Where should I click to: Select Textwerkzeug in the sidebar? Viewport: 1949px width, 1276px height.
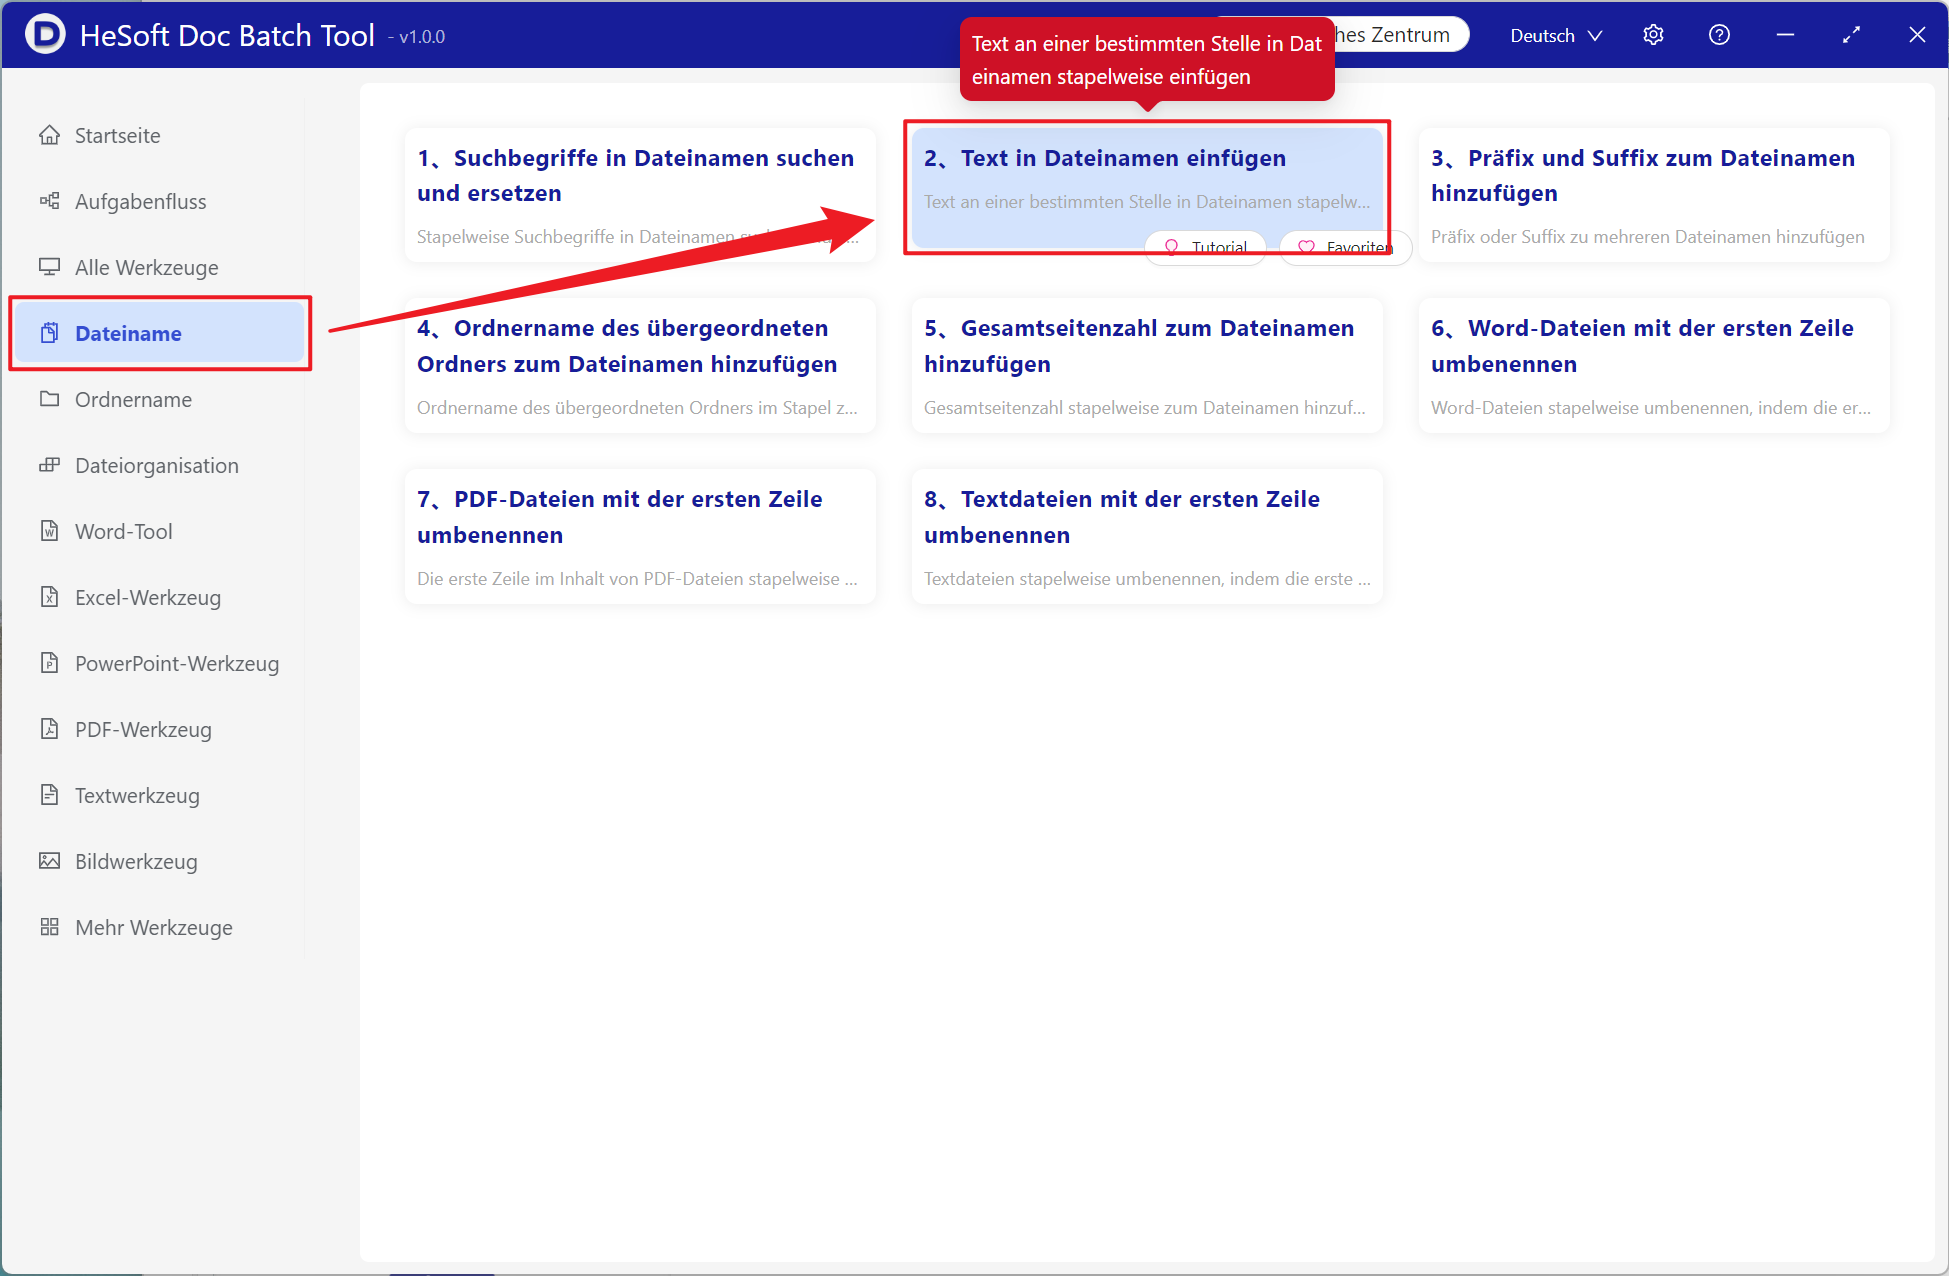coord(160,795)
